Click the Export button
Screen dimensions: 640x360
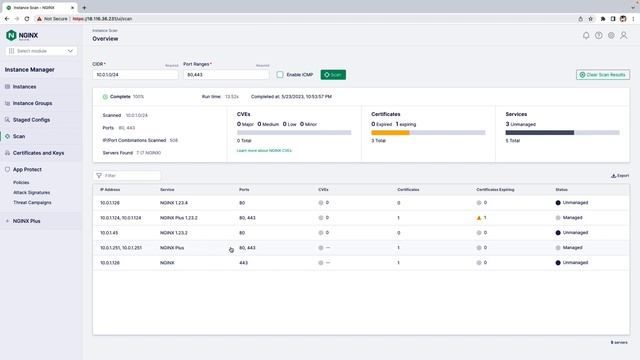pos(620,176)
